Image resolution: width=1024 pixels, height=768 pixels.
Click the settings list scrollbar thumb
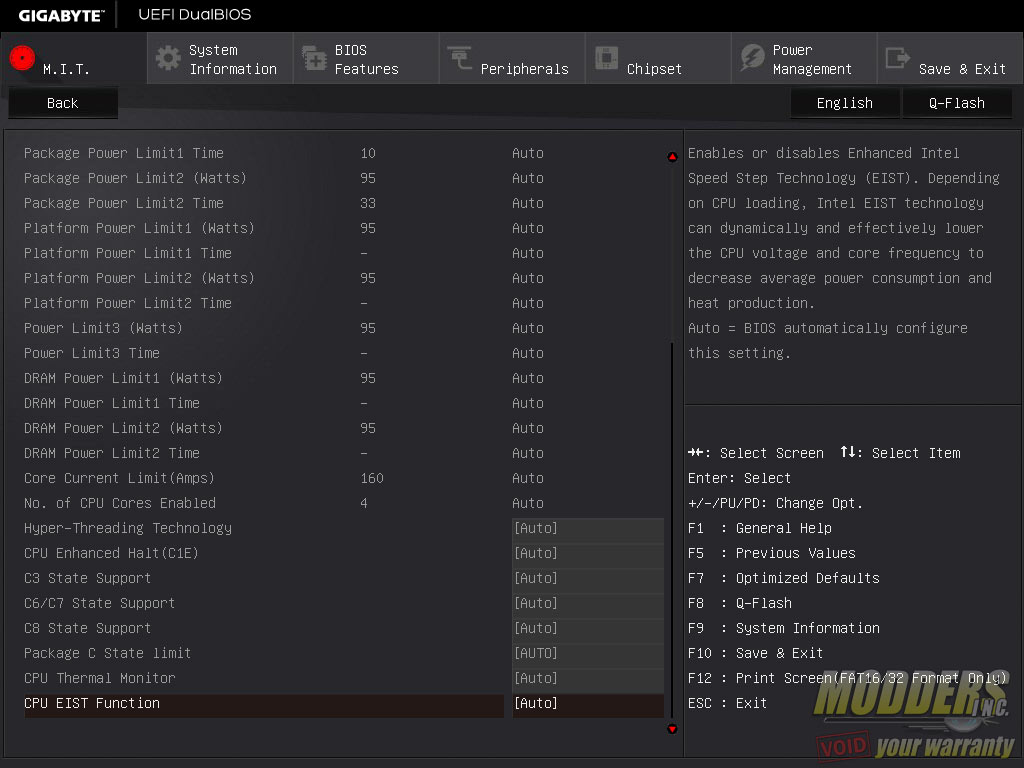[672, 529]
